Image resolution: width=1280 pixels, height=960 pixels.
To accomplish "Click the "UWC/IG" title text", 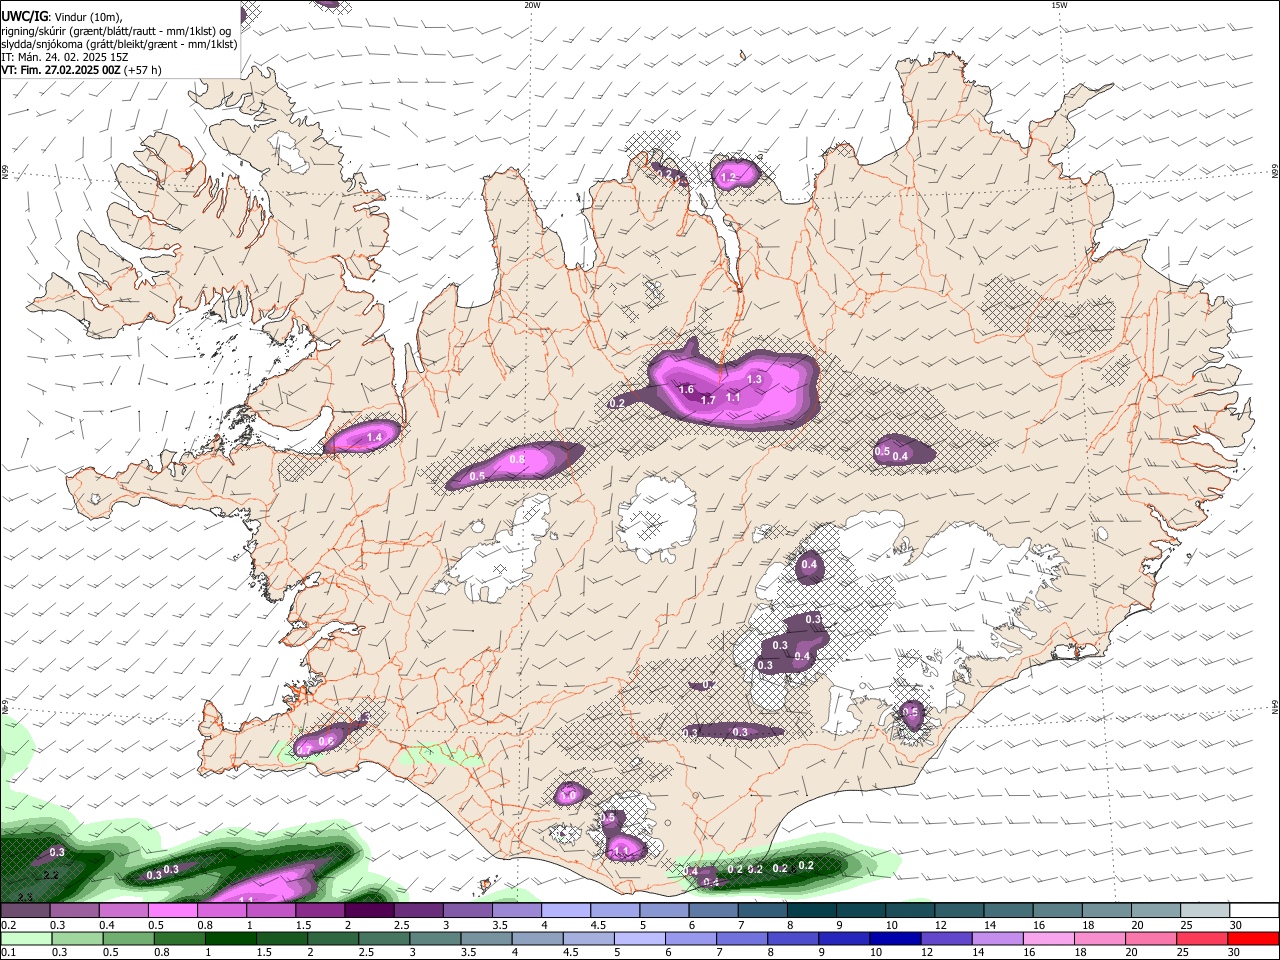I will (23, 16).
